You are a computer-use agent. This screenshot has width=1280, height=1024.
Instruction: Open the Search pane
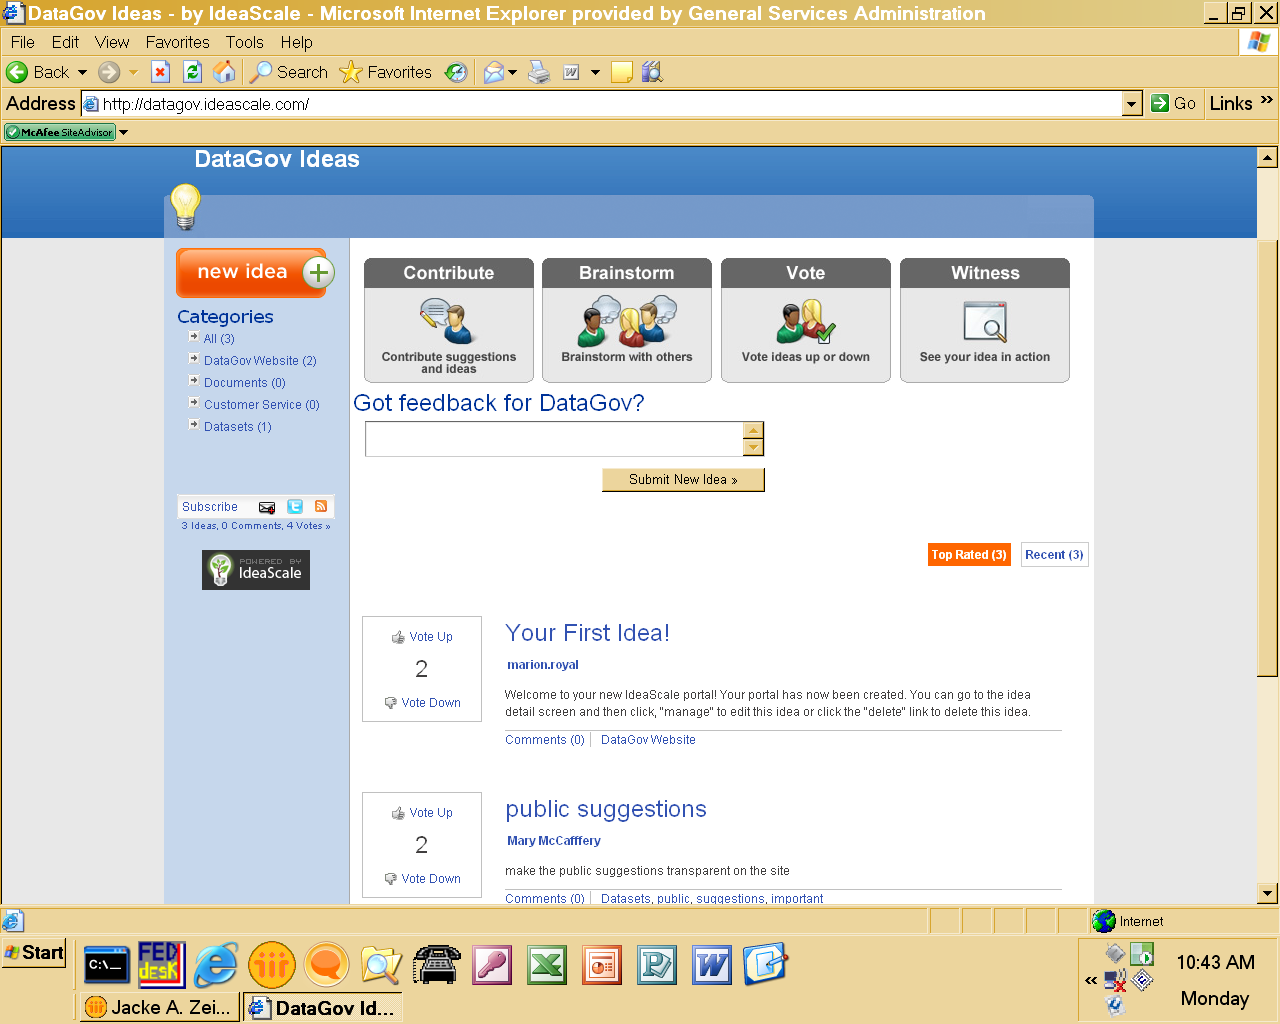pos(289,72)
